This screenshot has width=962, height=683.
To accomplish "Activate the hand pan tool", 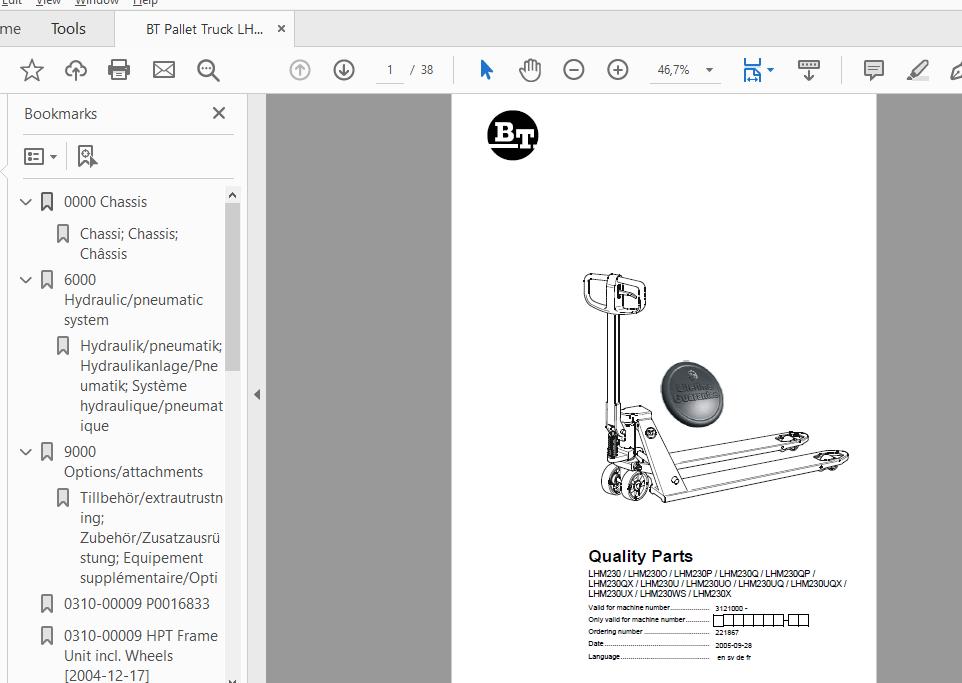I will point(529,70).
